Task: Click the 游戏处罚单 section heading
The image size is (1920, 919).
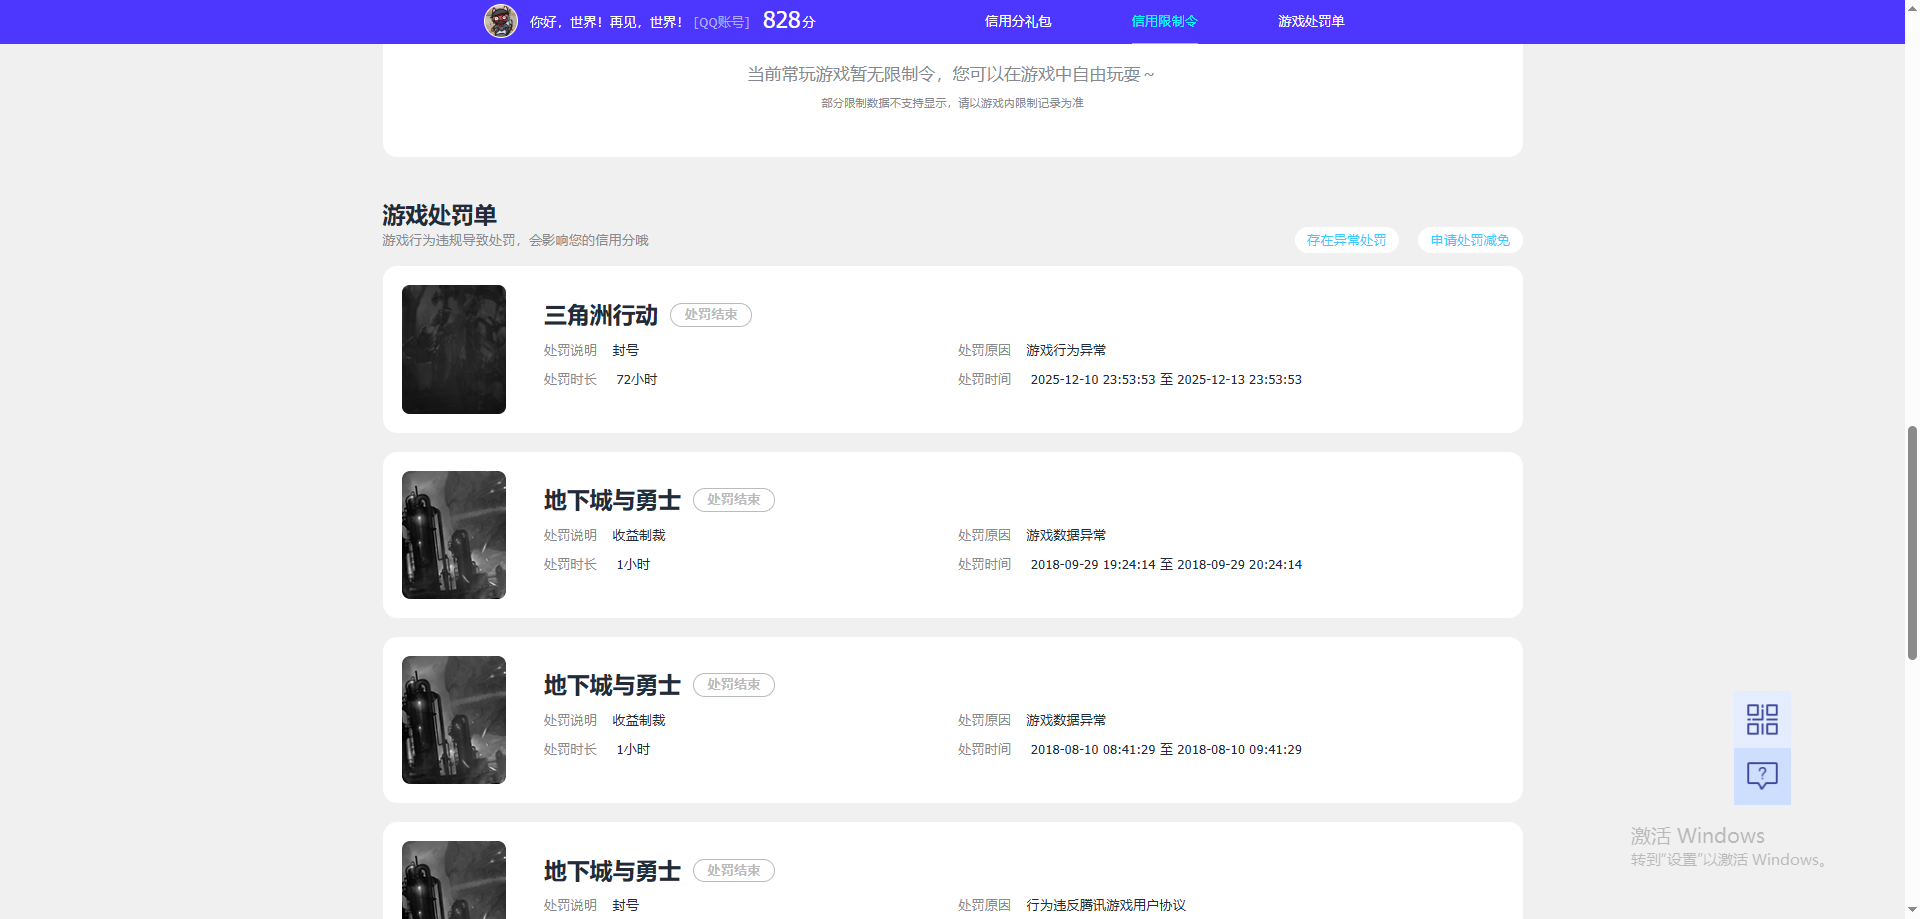Action: tap(439, 215)
